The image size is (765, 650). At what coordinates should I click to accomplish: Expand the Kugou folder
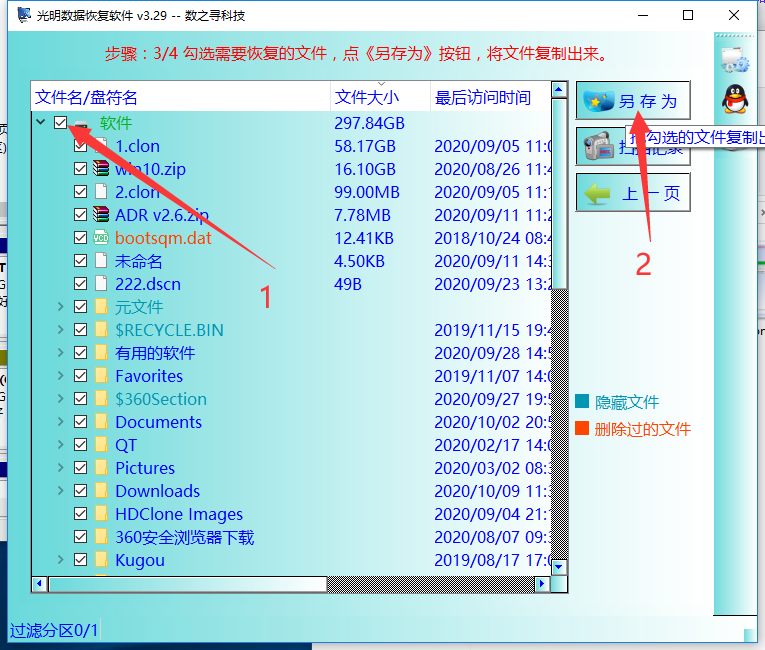point(60,559)
